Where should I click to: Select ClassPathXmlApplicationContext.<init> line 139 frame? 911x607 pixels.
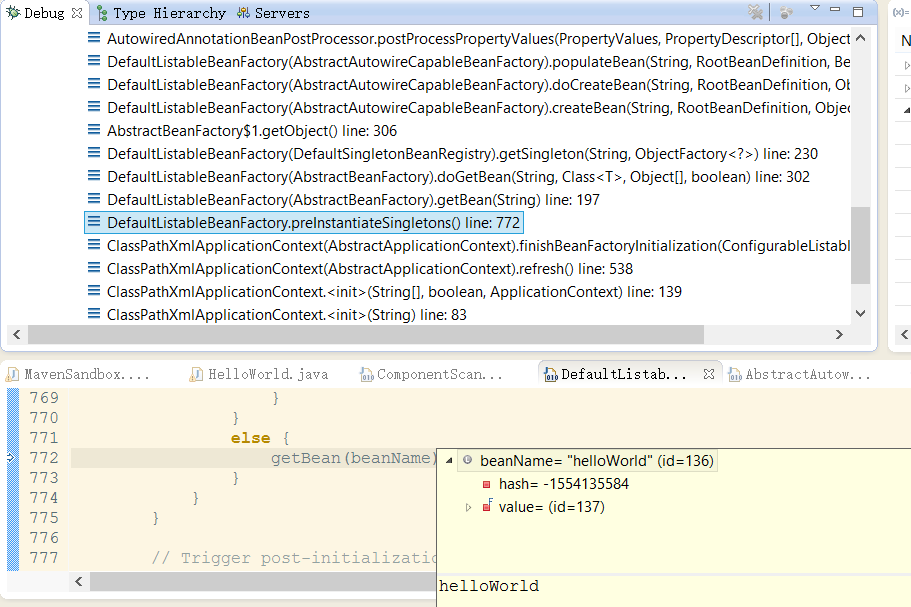coord(385,292)
